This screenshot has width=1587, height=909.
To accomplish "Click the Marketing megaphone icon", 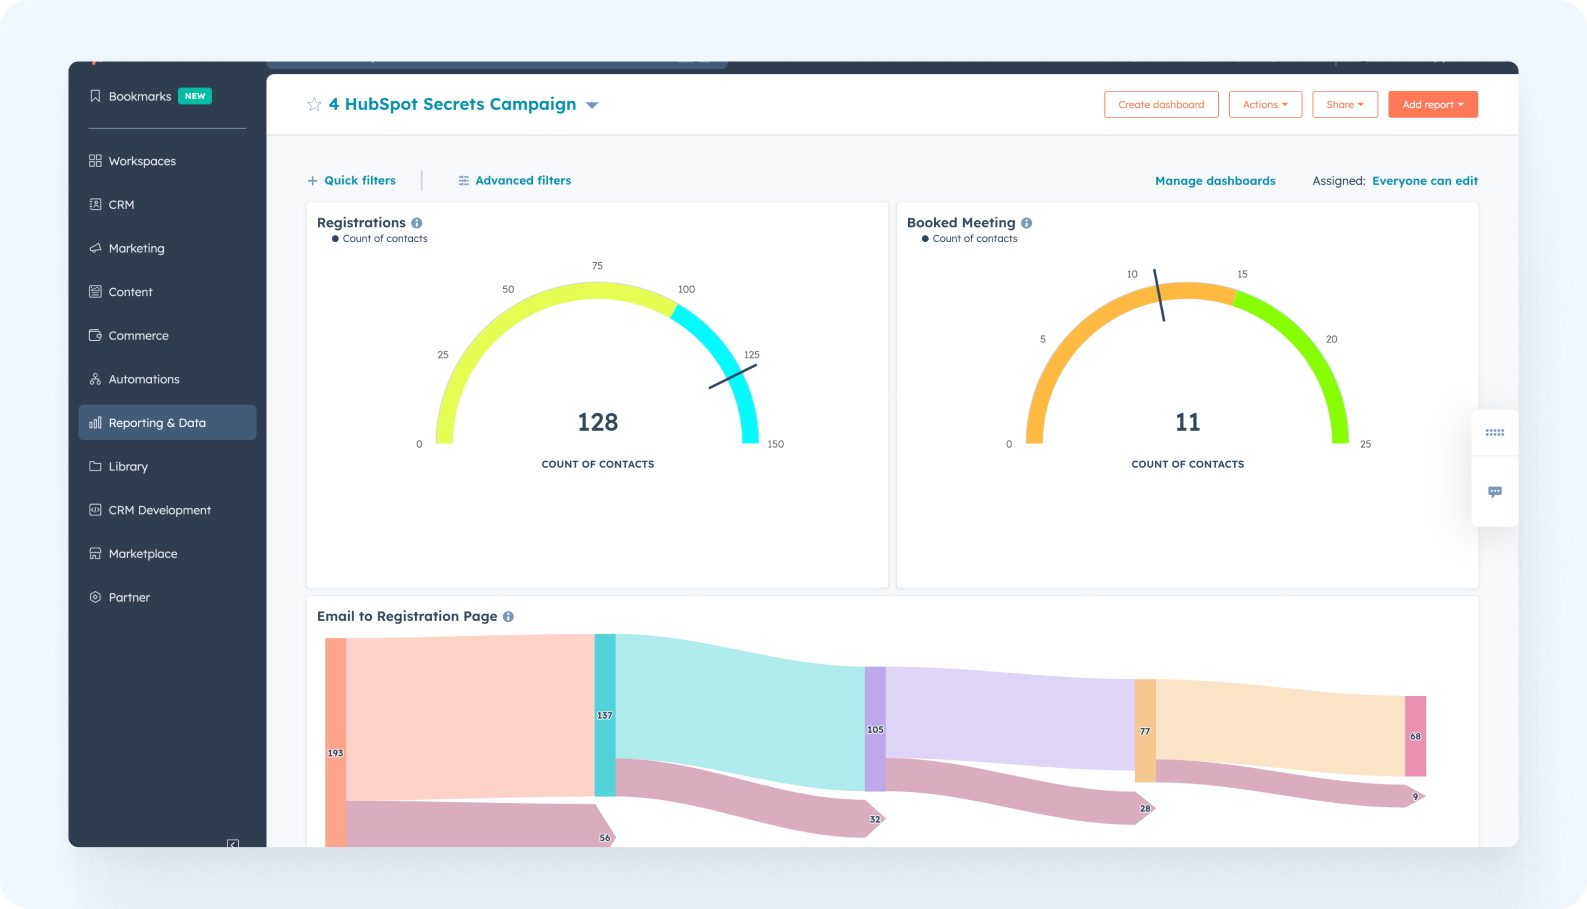I will pos(95,248).
